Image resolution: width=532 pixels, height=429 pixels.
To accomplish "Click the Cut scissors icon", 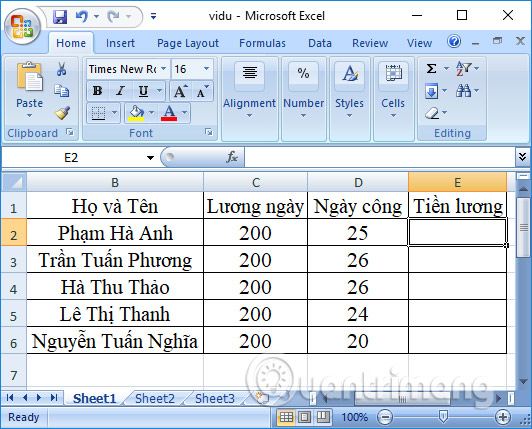I will [61, 69].
